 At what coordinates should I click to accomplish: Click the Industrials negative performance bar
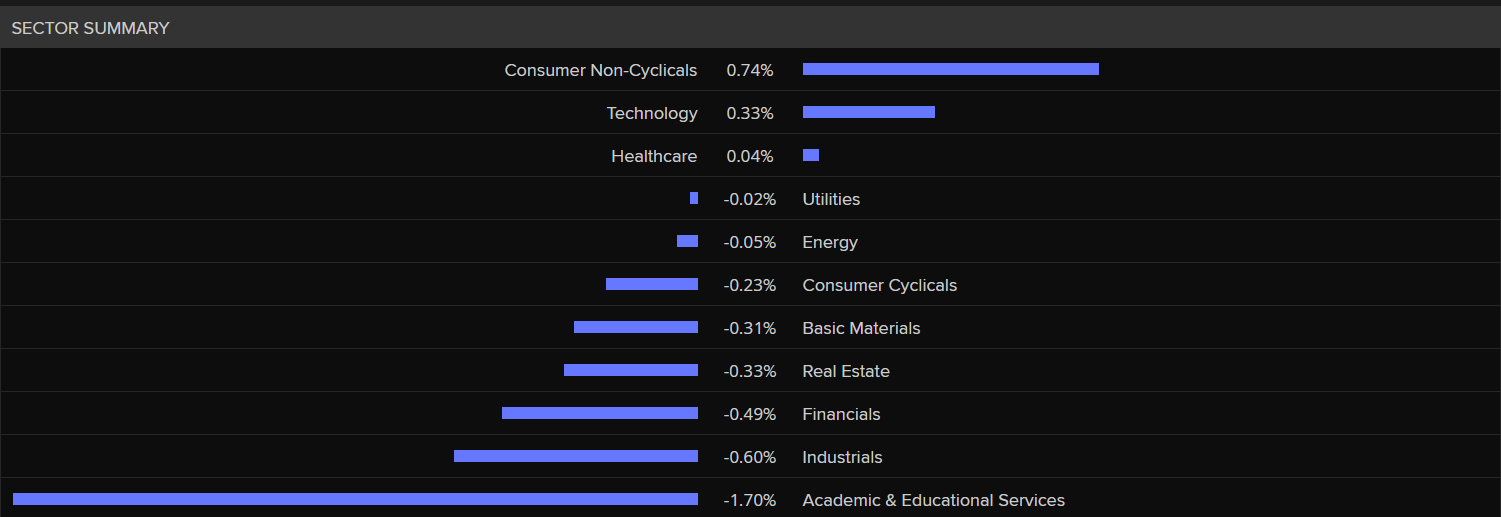575,456
